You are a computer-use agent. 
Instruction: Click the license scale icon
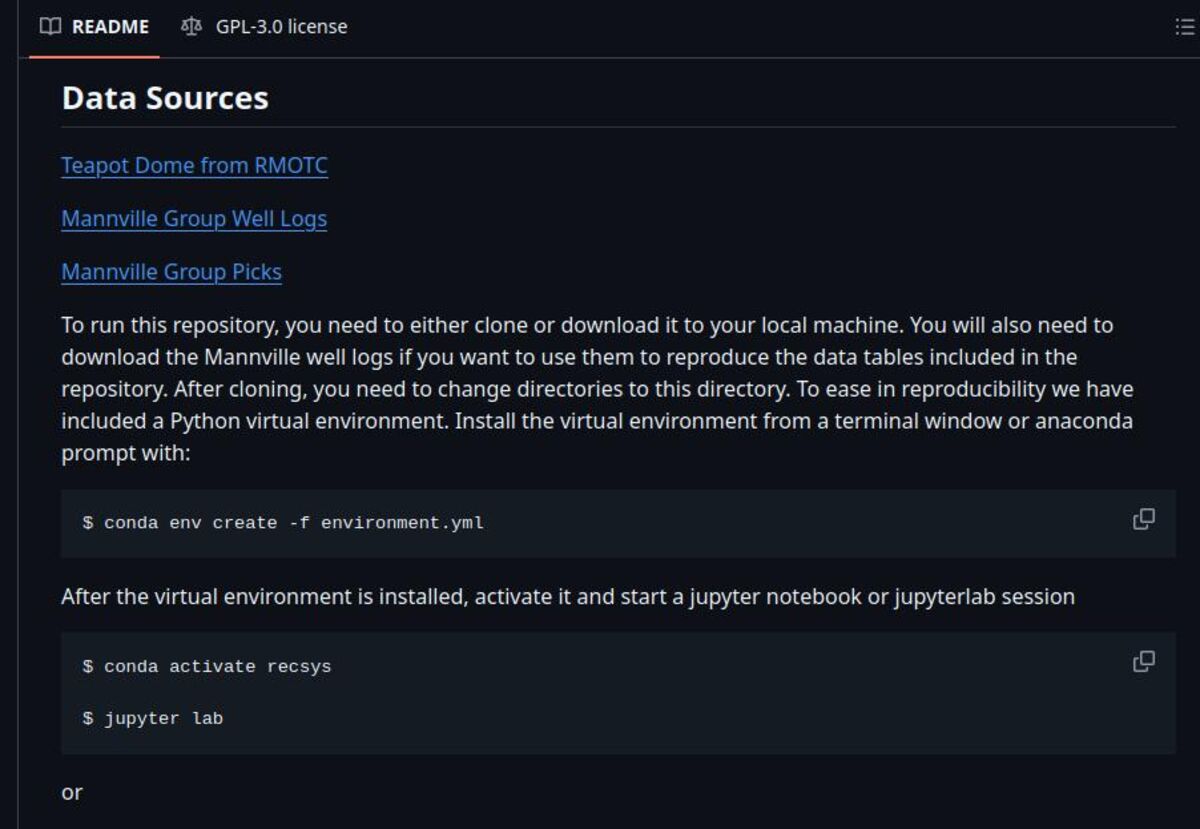pyautogui.click(x=191, y=27)
